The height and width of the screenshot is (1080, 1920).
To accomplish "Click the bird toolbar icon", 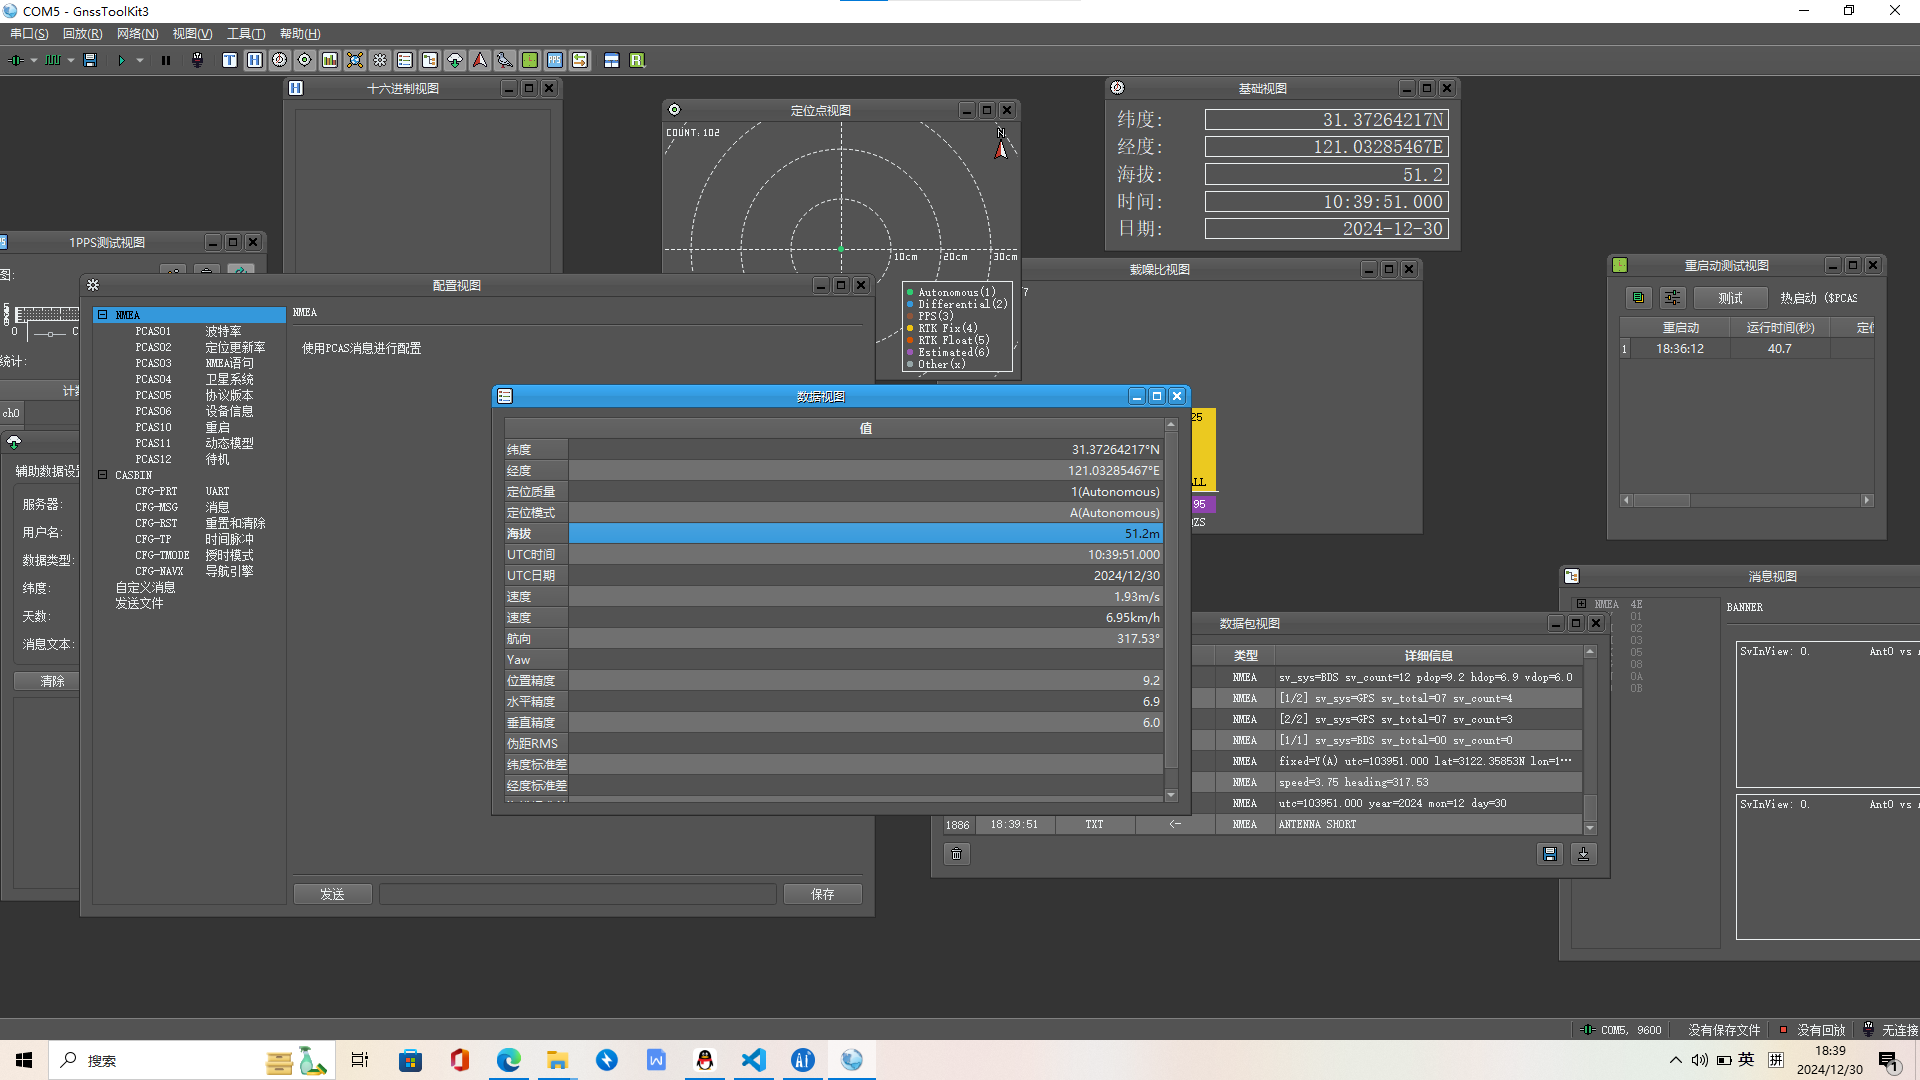I will point(505,61).
